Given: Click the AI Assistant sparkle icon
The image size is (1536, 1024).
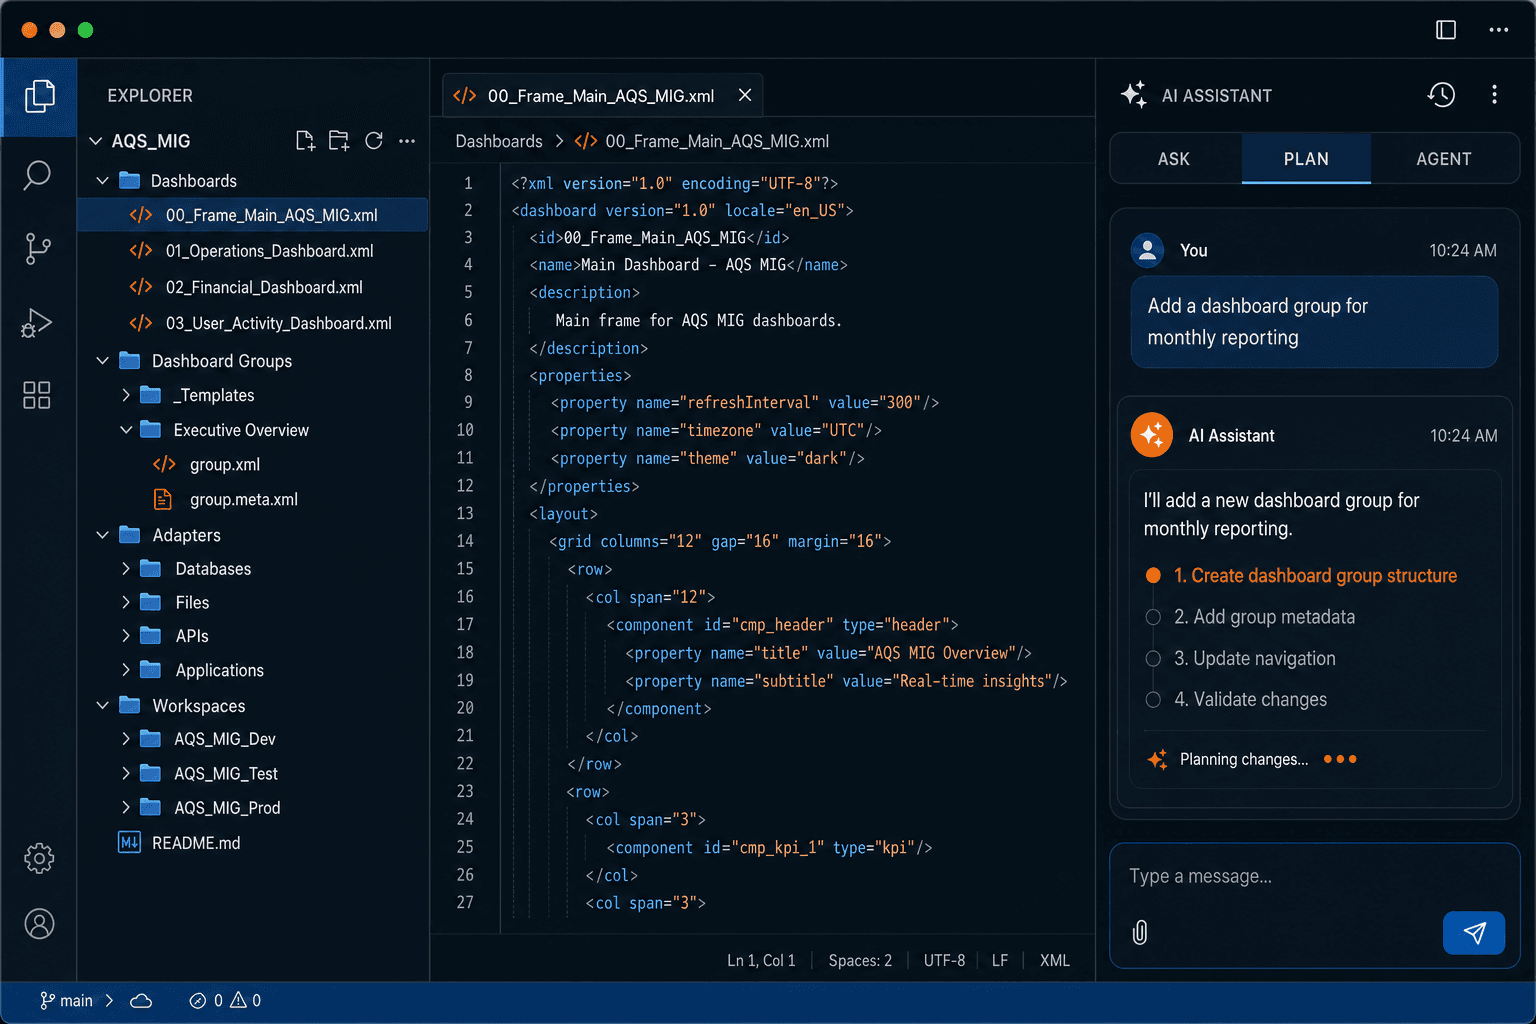Looking at the screenshot, I should coord(1134,95).
